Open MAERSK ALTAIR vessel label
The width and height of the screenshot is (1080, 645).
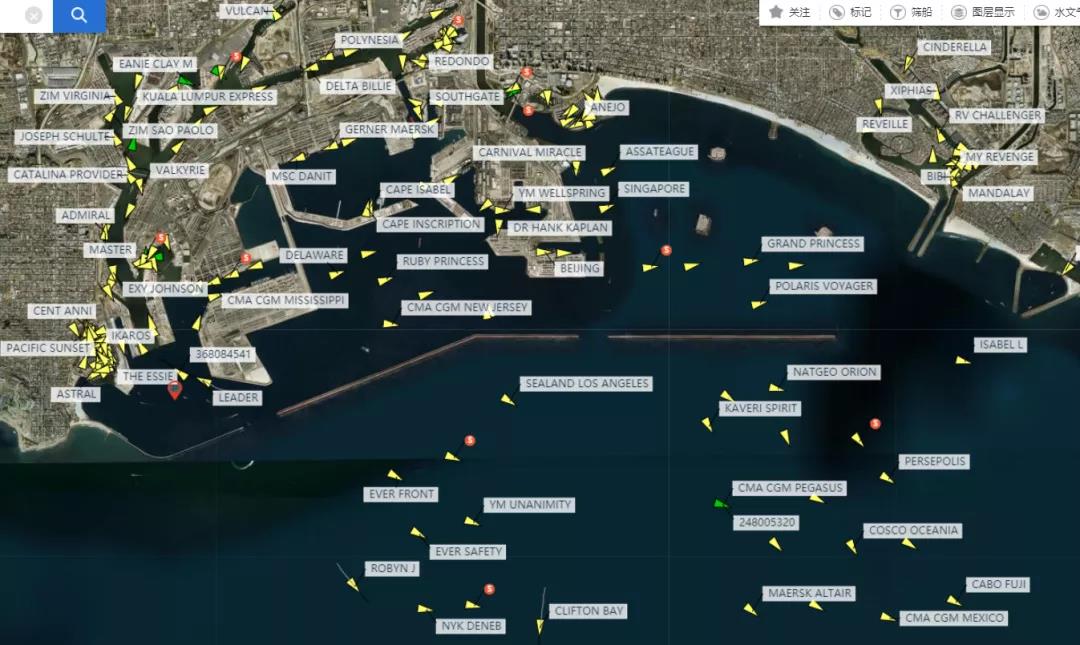809,594
